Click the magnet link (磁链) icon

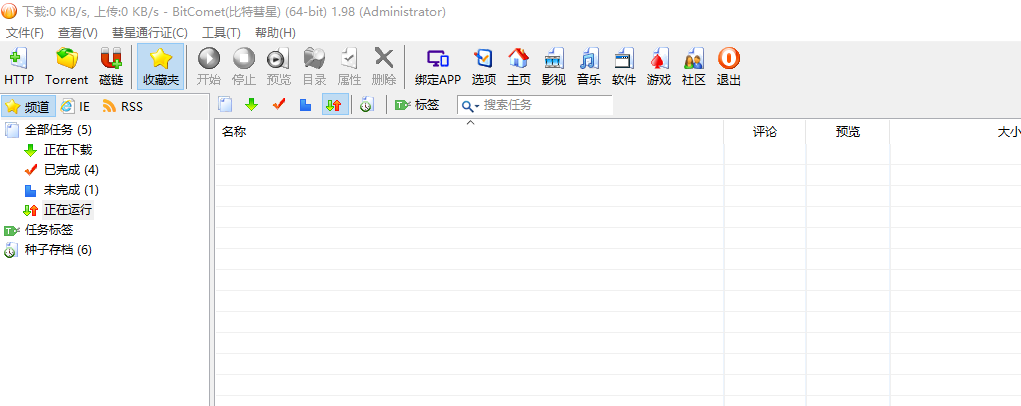click(x=111, y=66)
